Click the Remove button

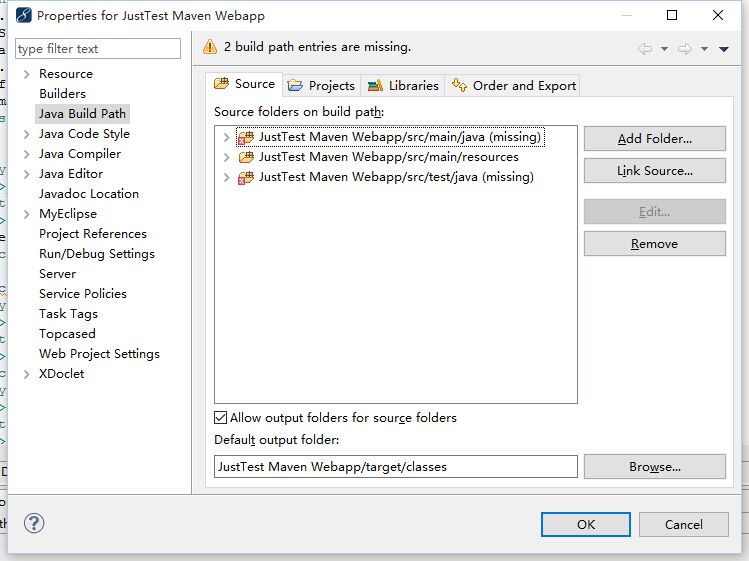(x=654, y=244)
